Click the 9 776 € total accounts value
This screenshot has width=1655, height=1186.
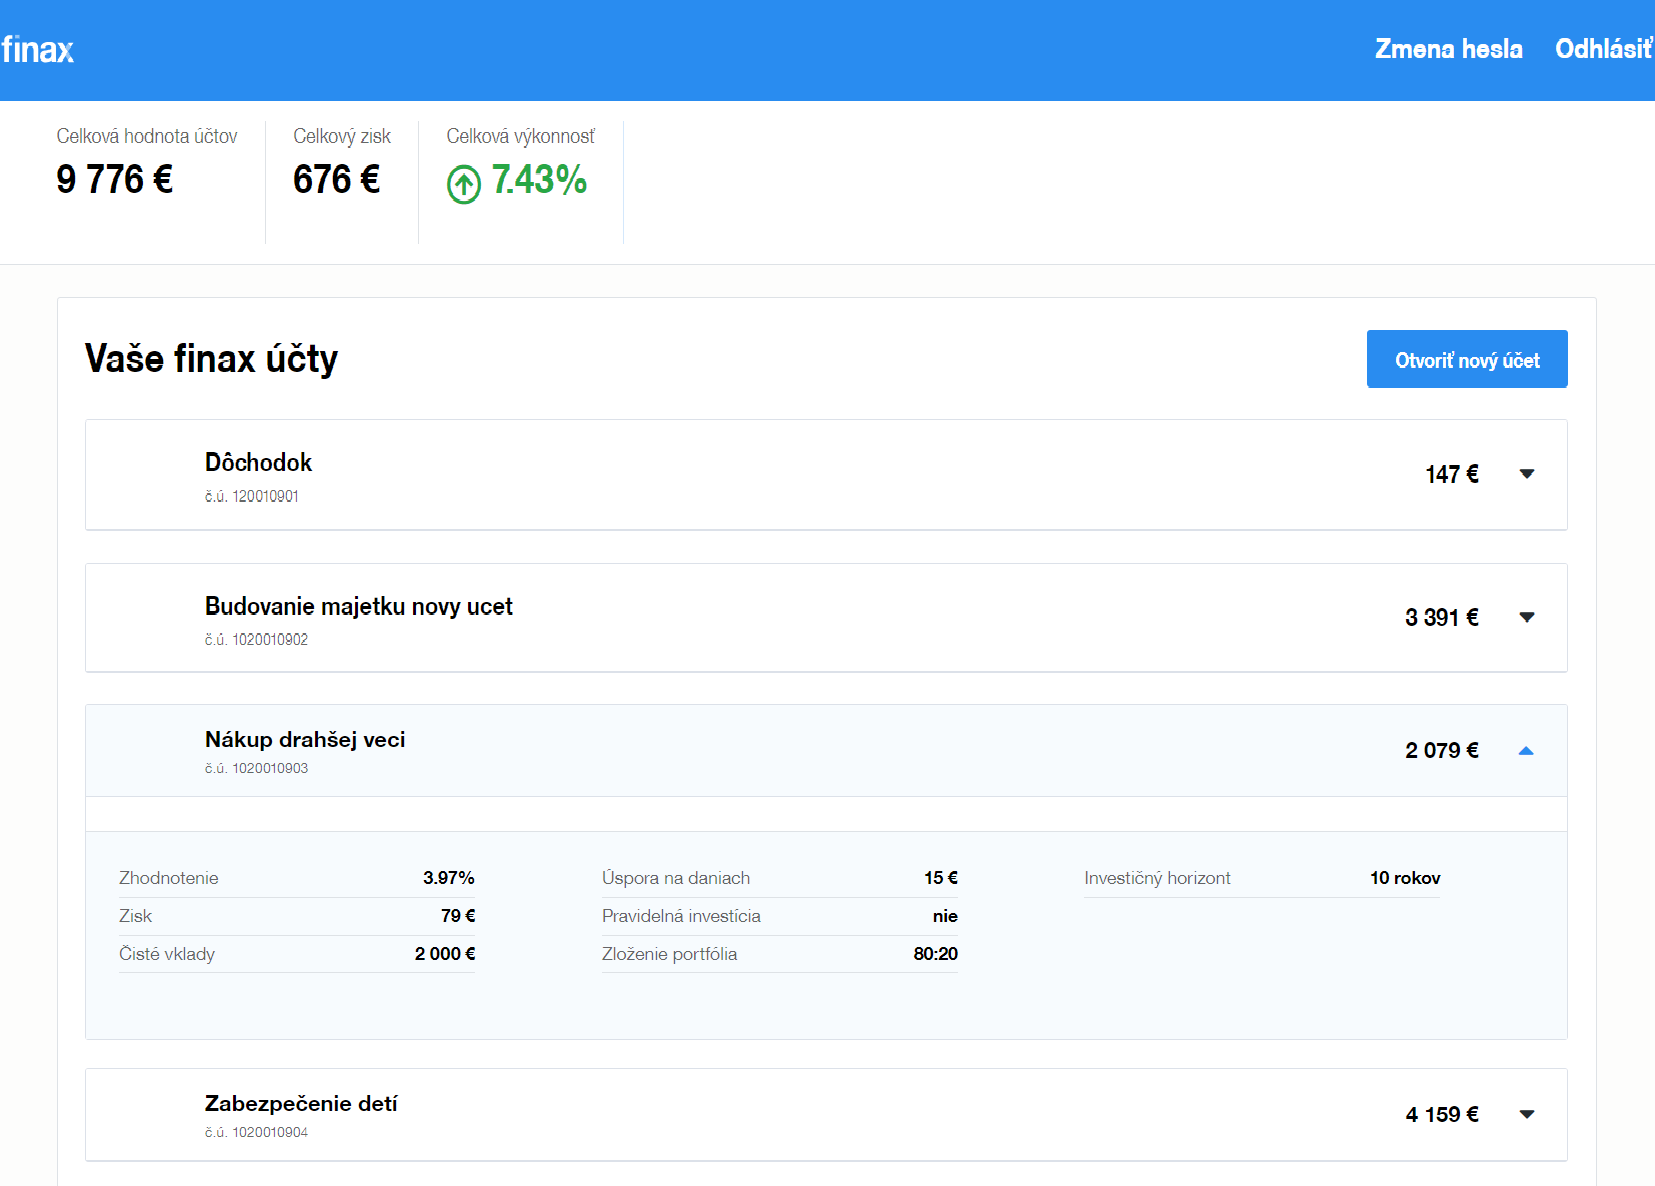[x=115, y=180]
